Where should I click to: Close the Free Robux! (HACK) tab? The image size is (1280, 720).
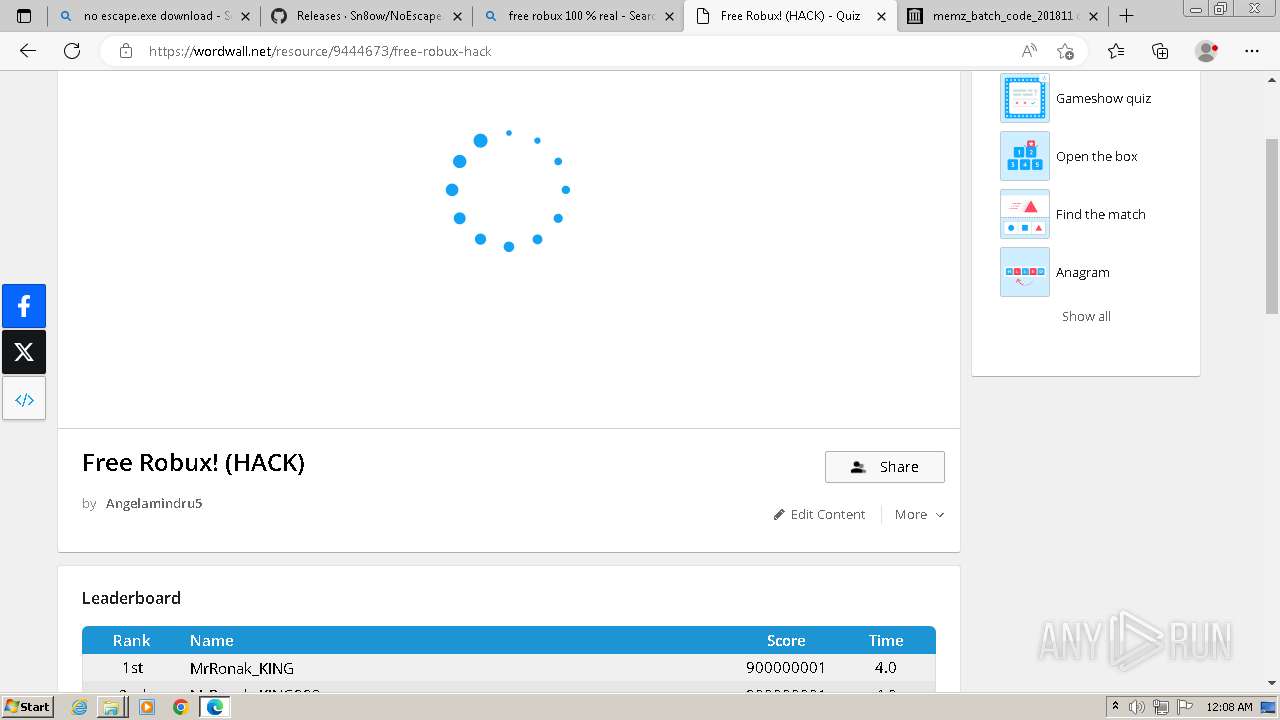[881, 16]
